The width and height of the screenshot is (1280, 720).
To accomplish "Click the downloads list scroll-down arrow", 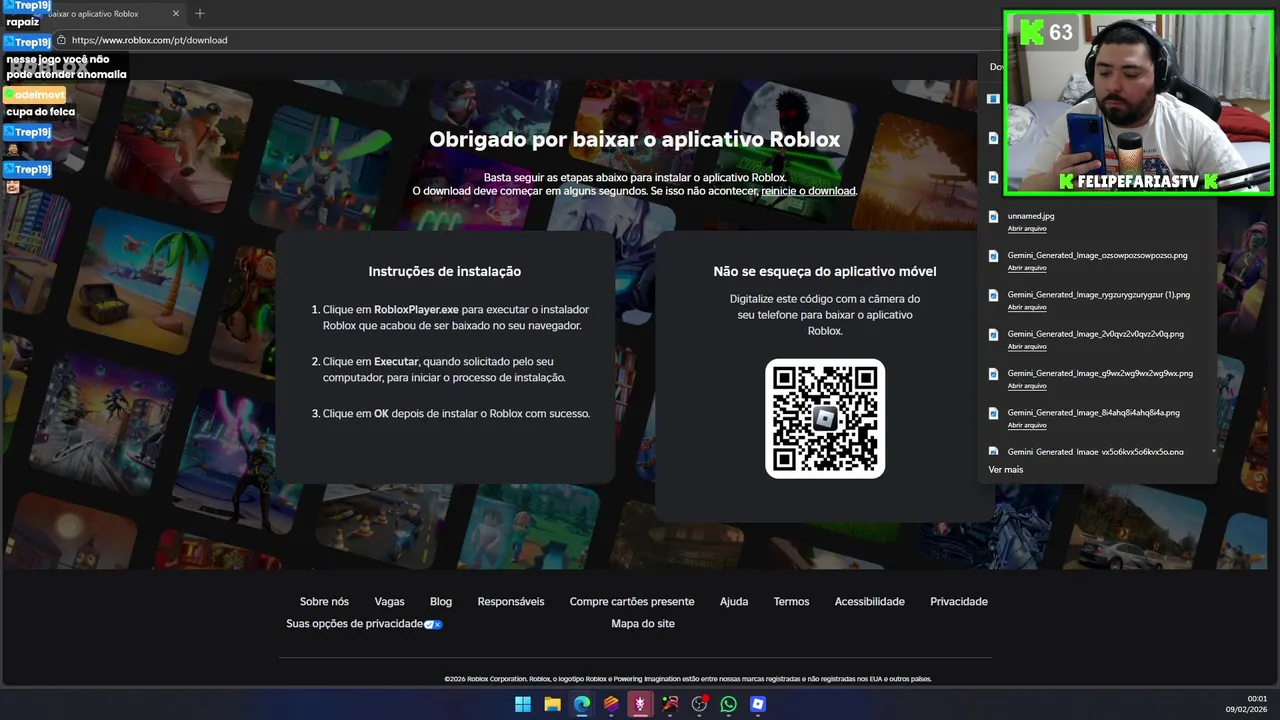I will pos(1214,452).
